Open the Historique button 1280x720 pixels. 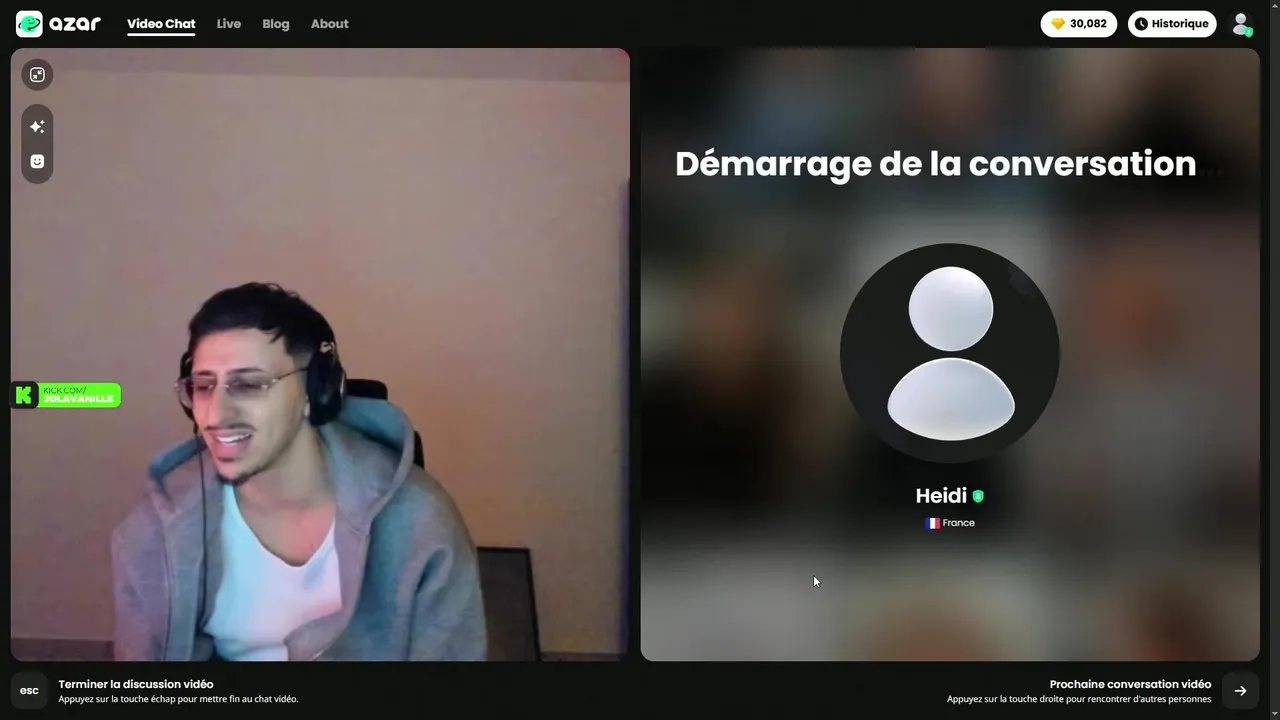[1172, 24]
